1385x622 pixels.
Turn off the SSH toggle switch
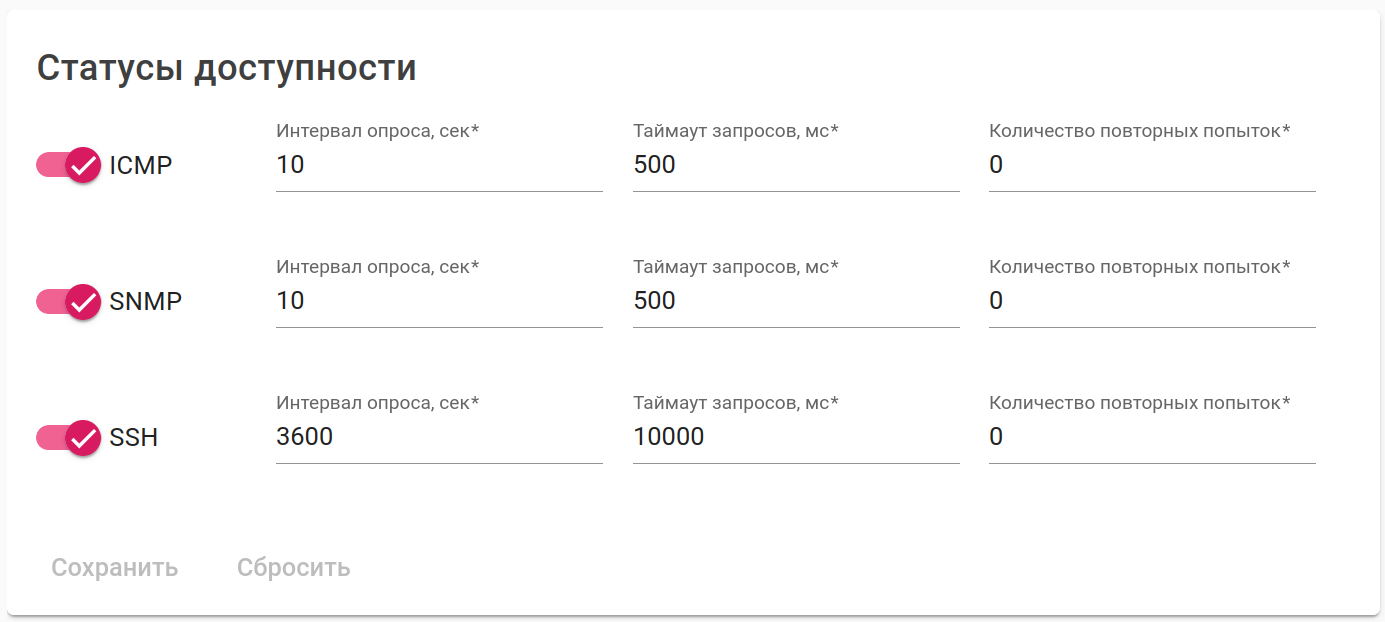(x=69, y=437)
